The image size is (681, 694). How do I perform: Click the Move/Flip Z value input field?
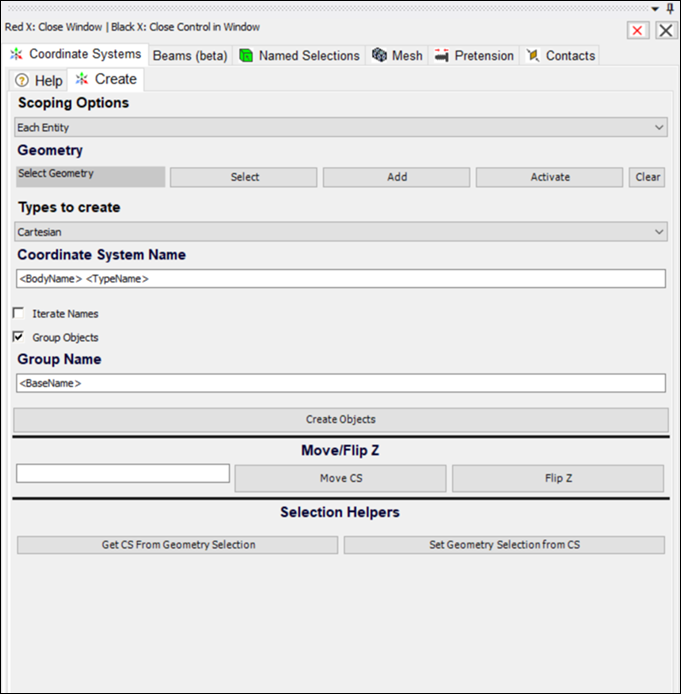(123, 473)
